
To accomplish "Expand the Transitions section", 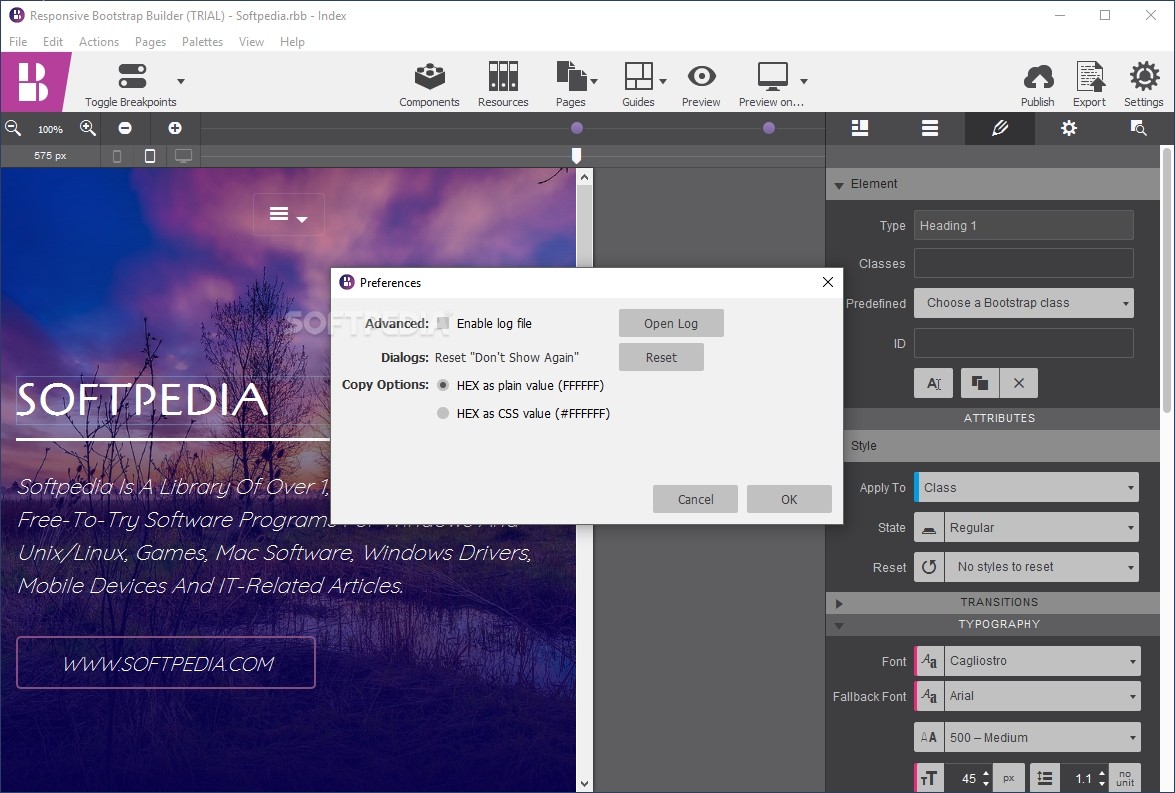I will coord(839,603).
